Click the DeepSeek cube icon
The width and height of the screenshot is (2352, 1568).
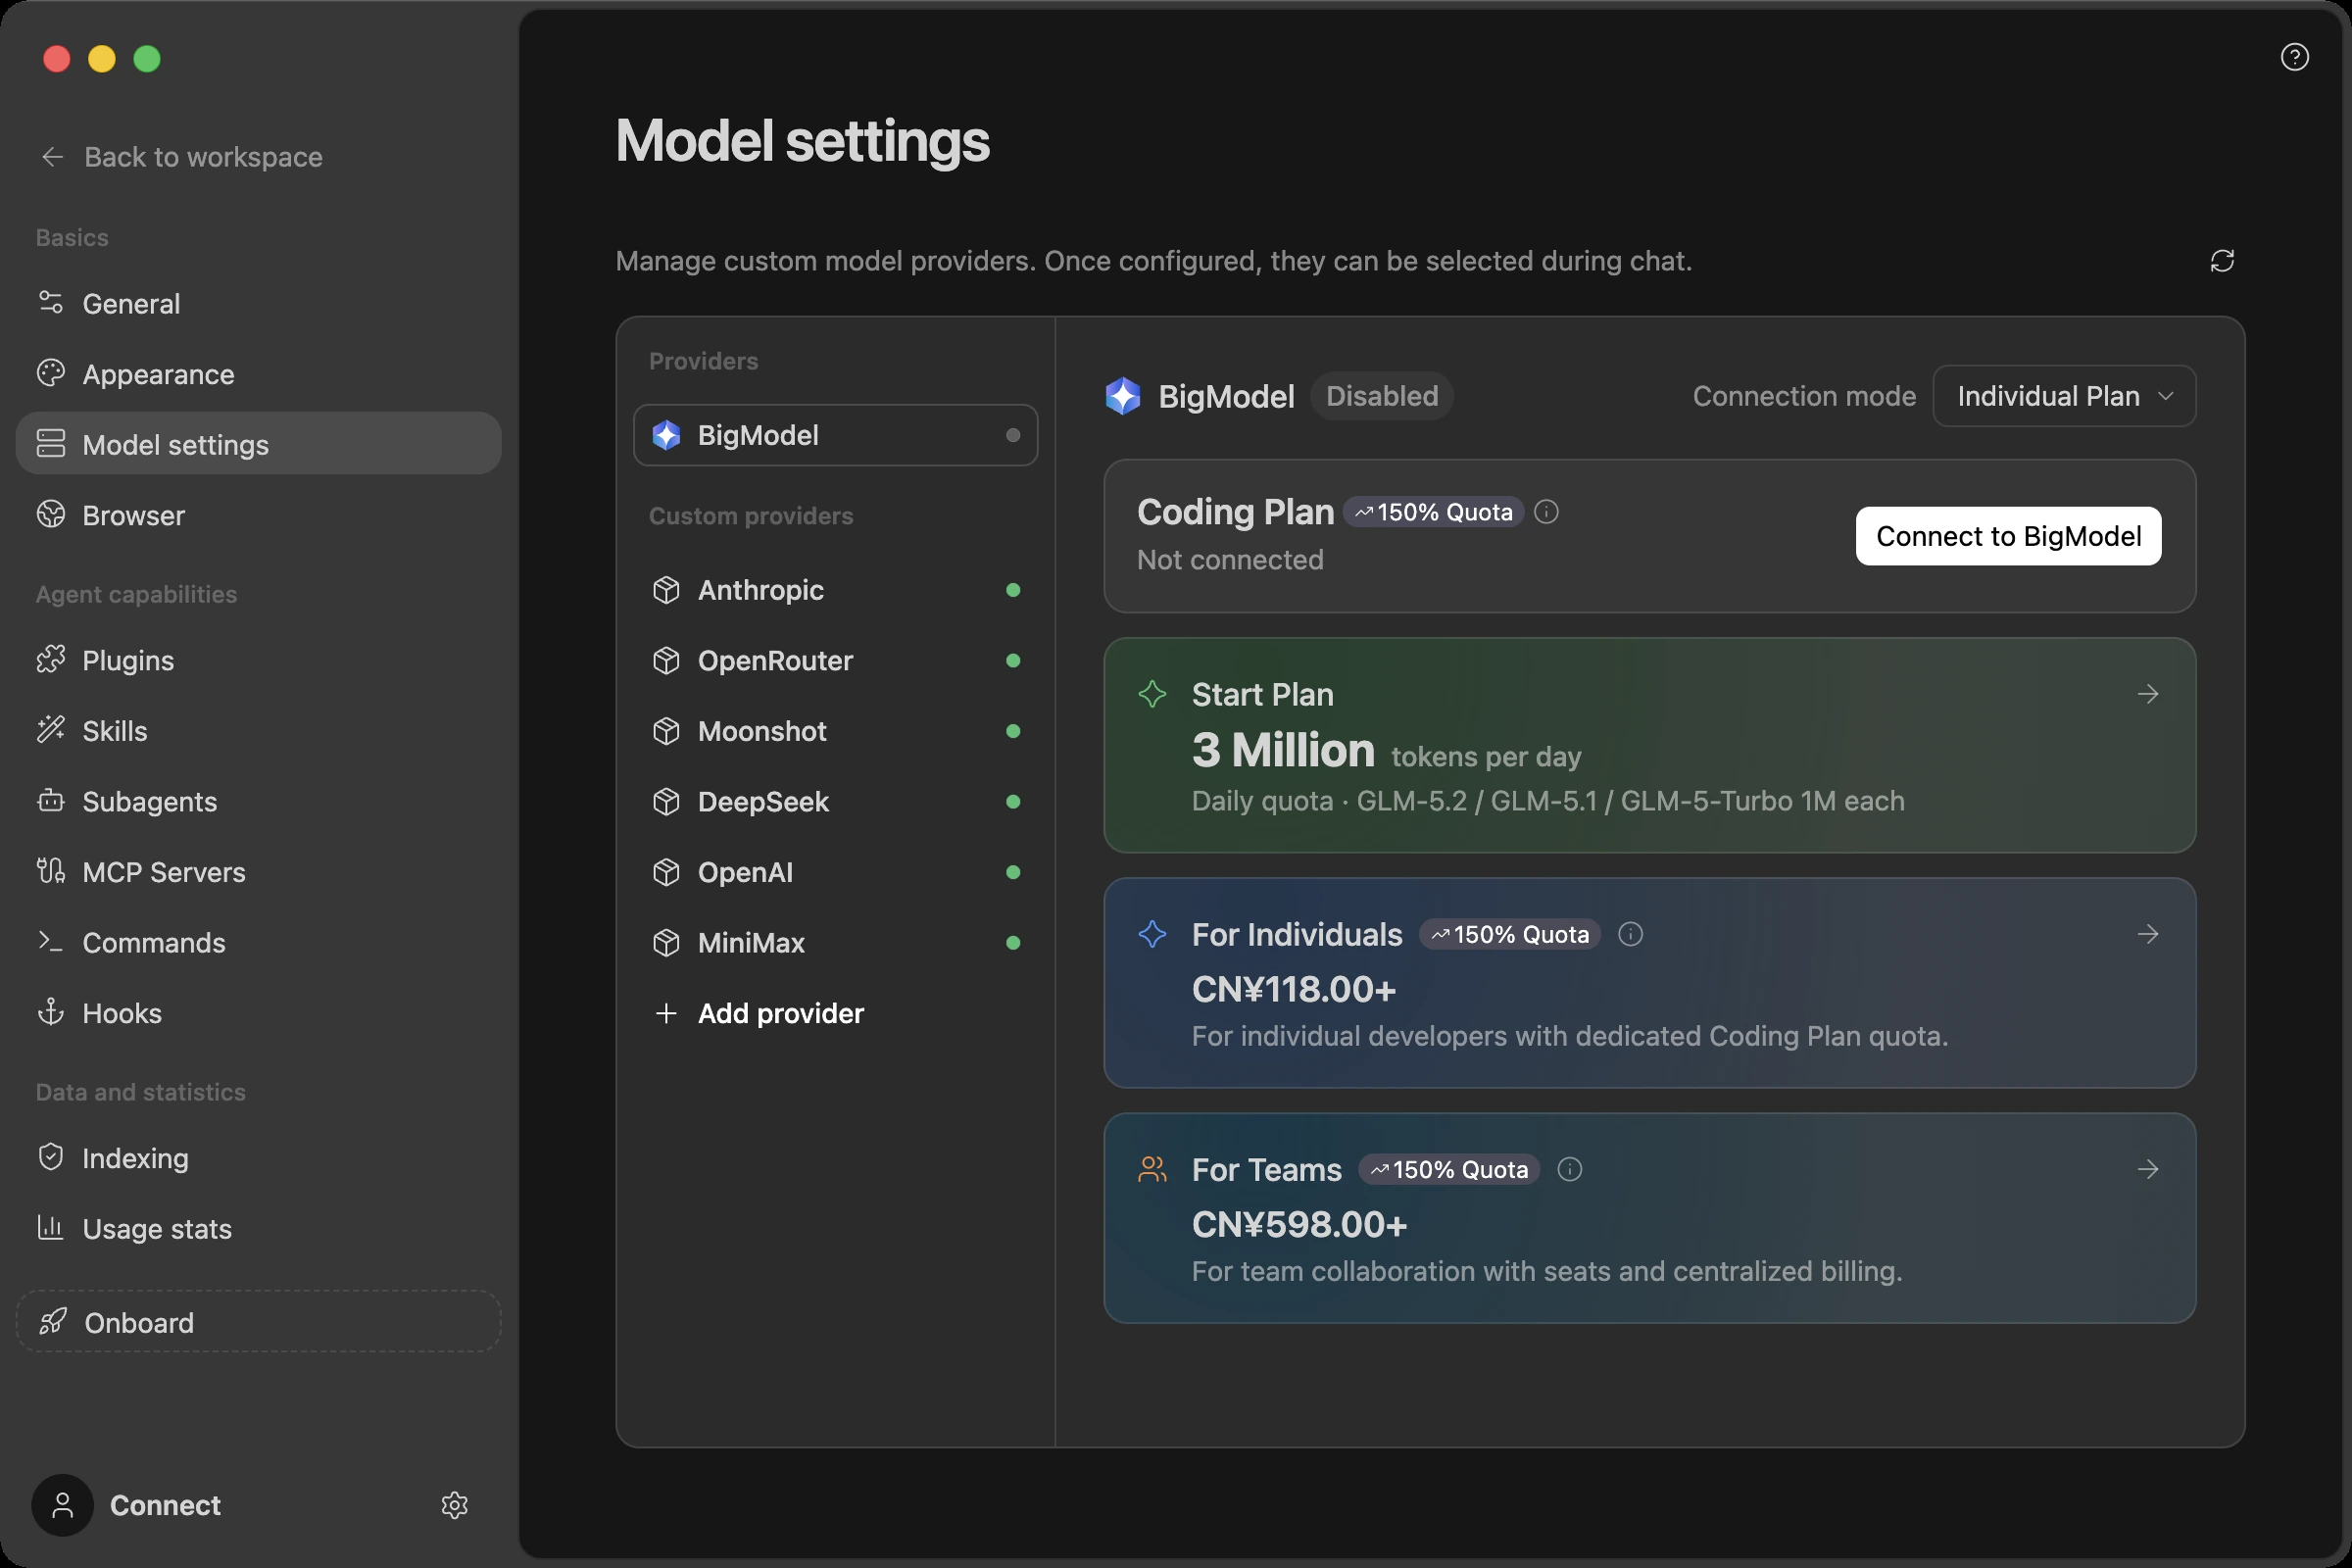click(666, 802)
